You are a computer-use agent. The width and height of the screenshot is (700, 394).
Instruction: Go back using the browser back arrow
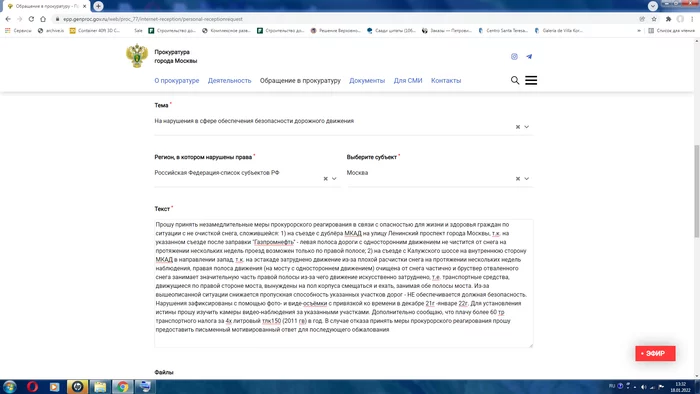pos(8,19)
